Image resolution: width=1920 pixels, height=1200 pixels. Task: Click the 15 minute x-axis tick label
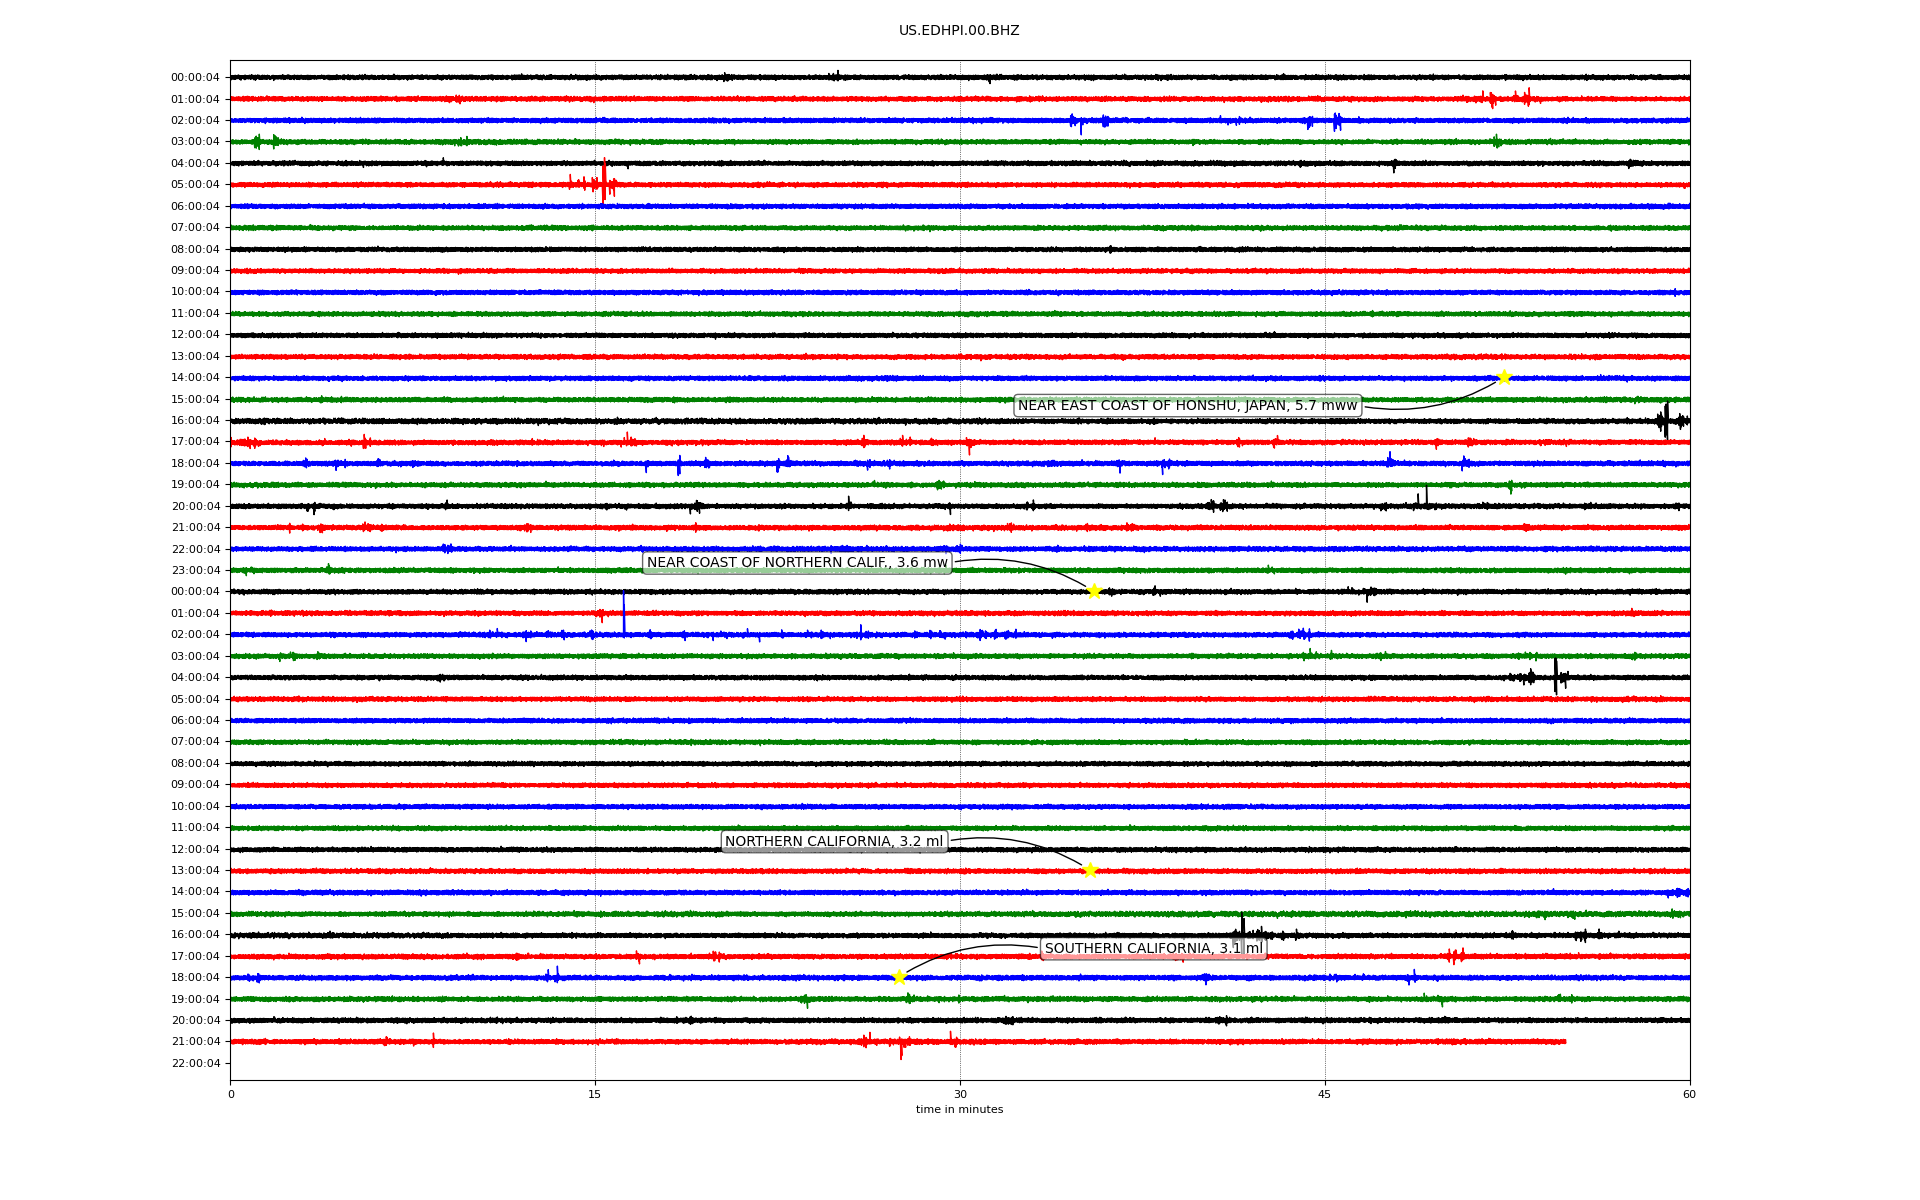[x=595, y=1094]
